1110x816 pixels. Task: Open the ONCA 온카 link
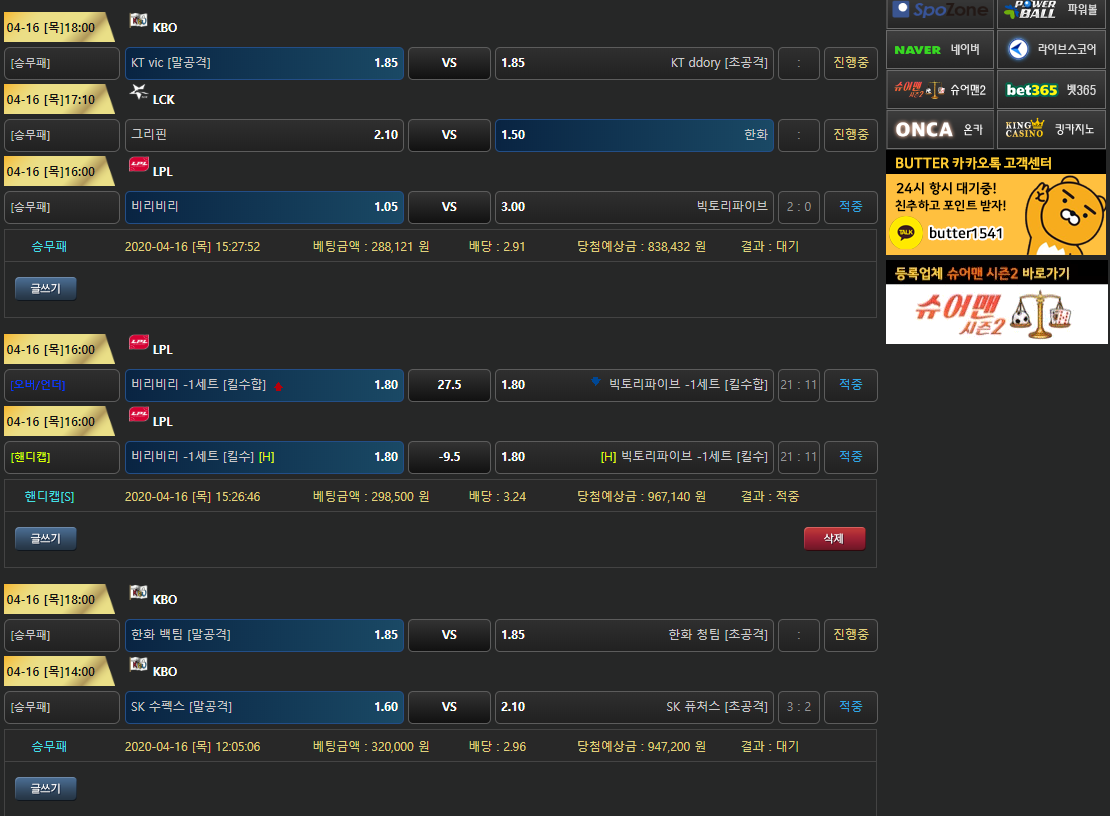940,129
